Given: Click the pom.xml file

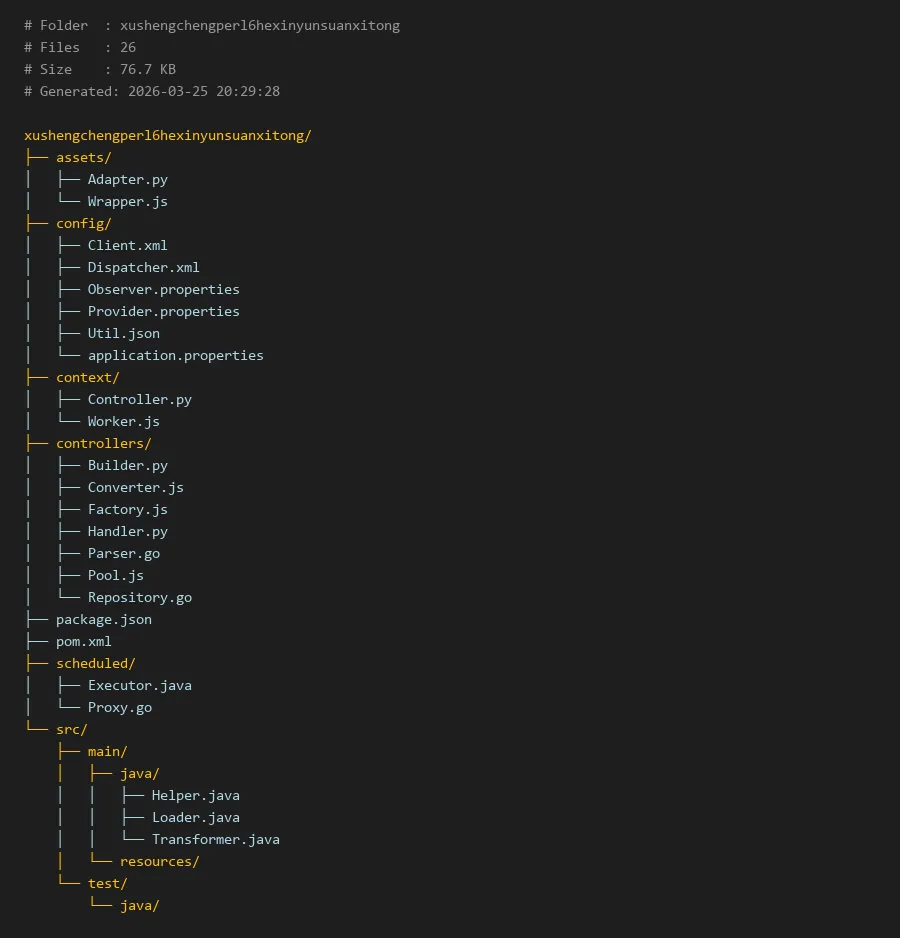Looking at the screenshot, I should click(x=83, y=642).
